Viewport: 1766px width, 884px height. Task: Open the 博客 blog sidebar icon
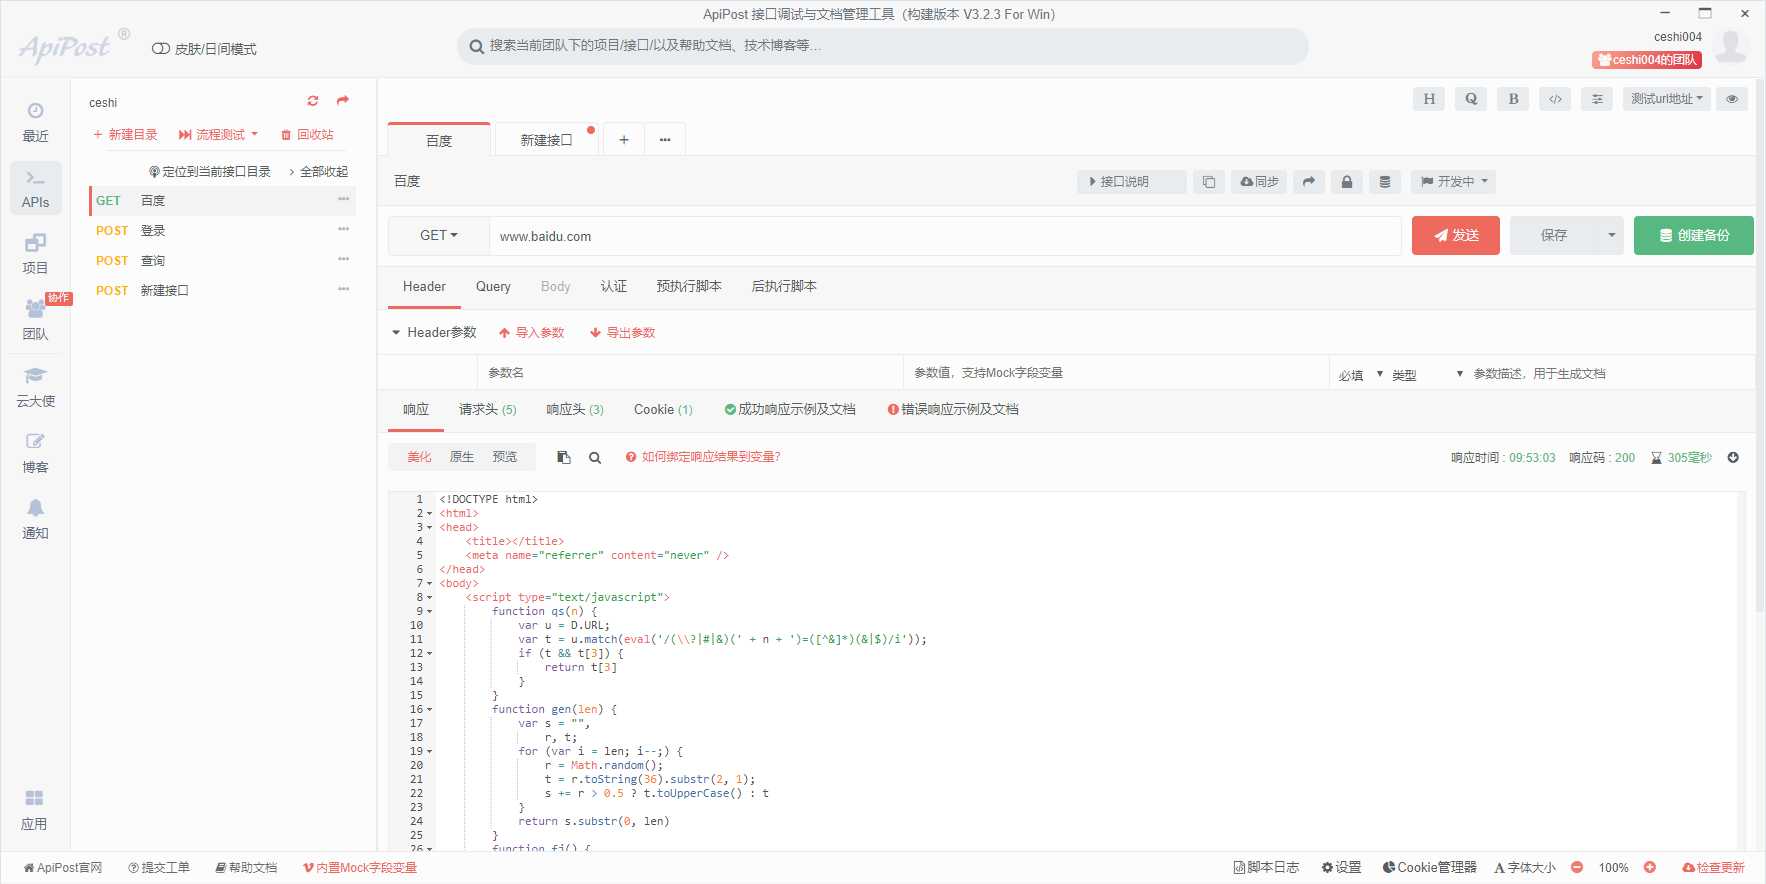point(35,453)
